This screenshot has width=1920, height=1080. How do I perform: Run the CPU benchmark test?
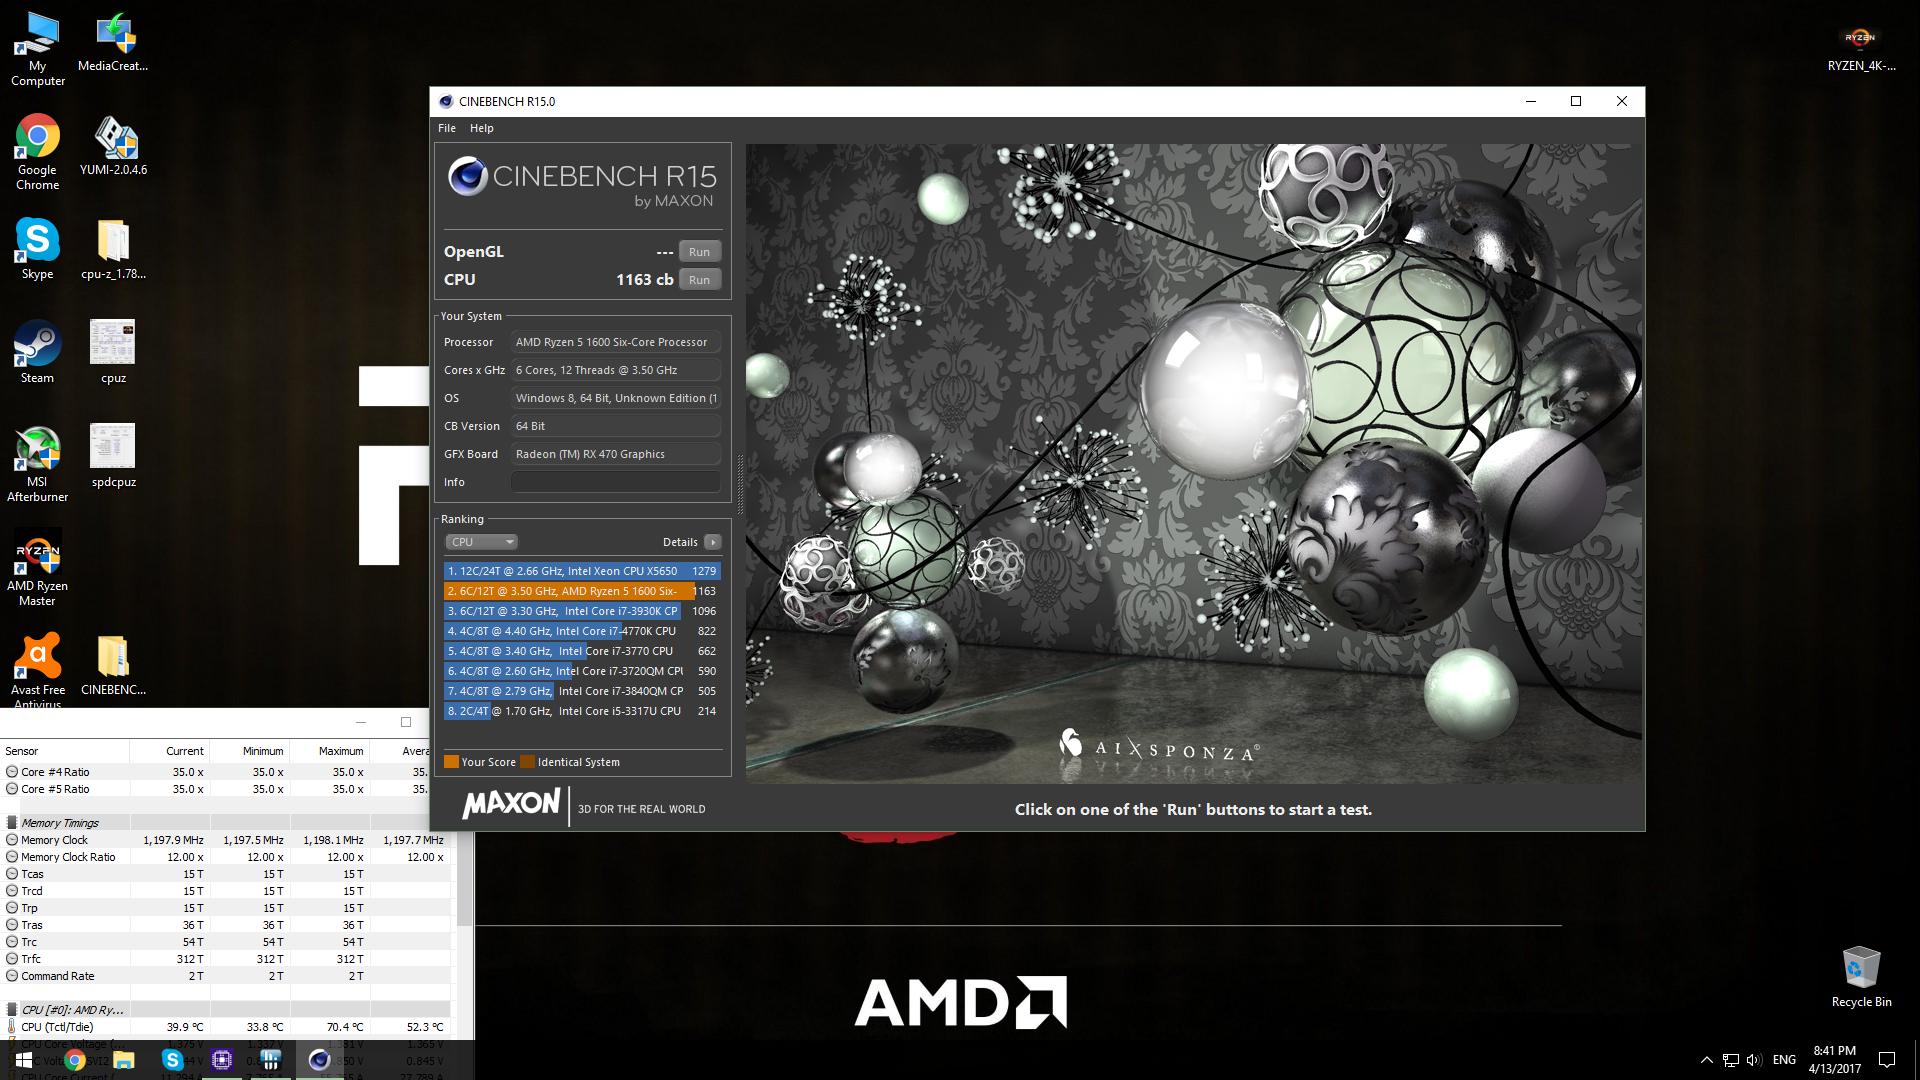coord(699,280)
